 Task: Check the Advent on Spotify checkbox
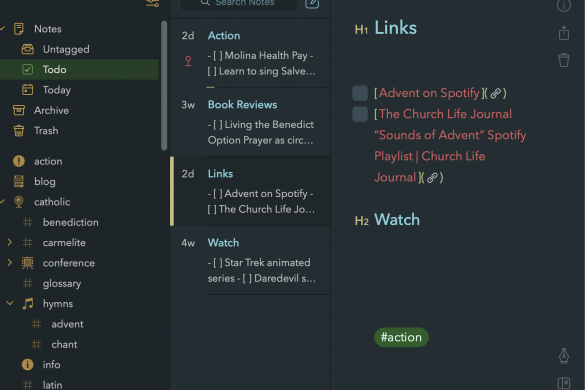pos(360,93)
